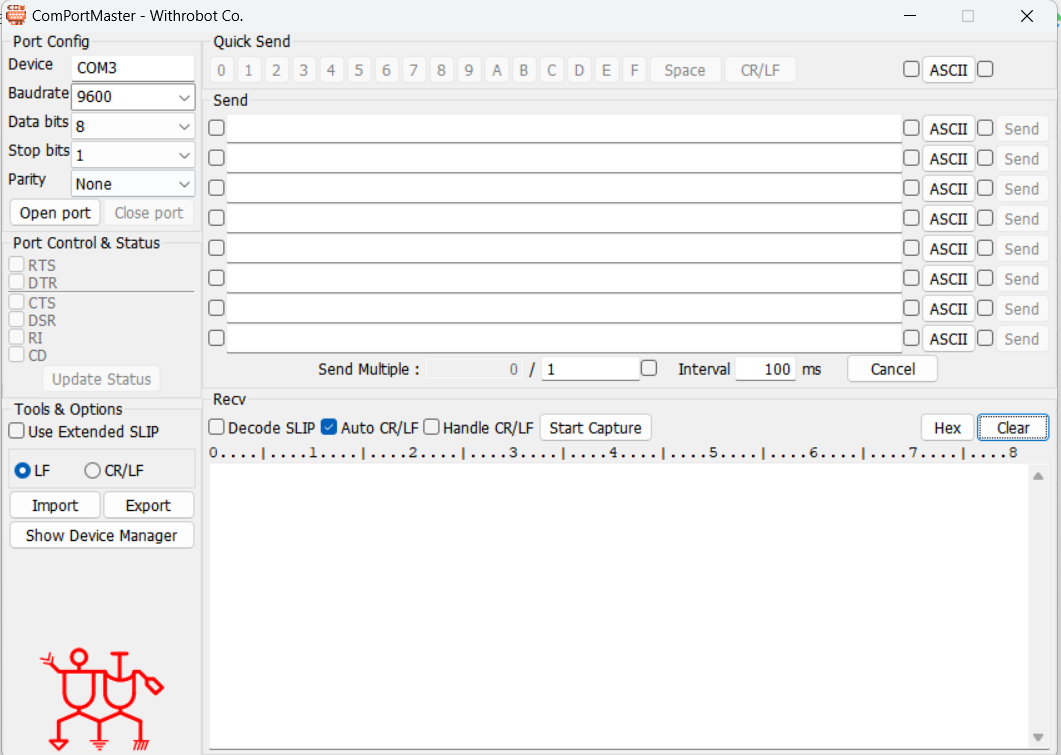
Task: Click the first send row text field
Action: pos(564,129)
